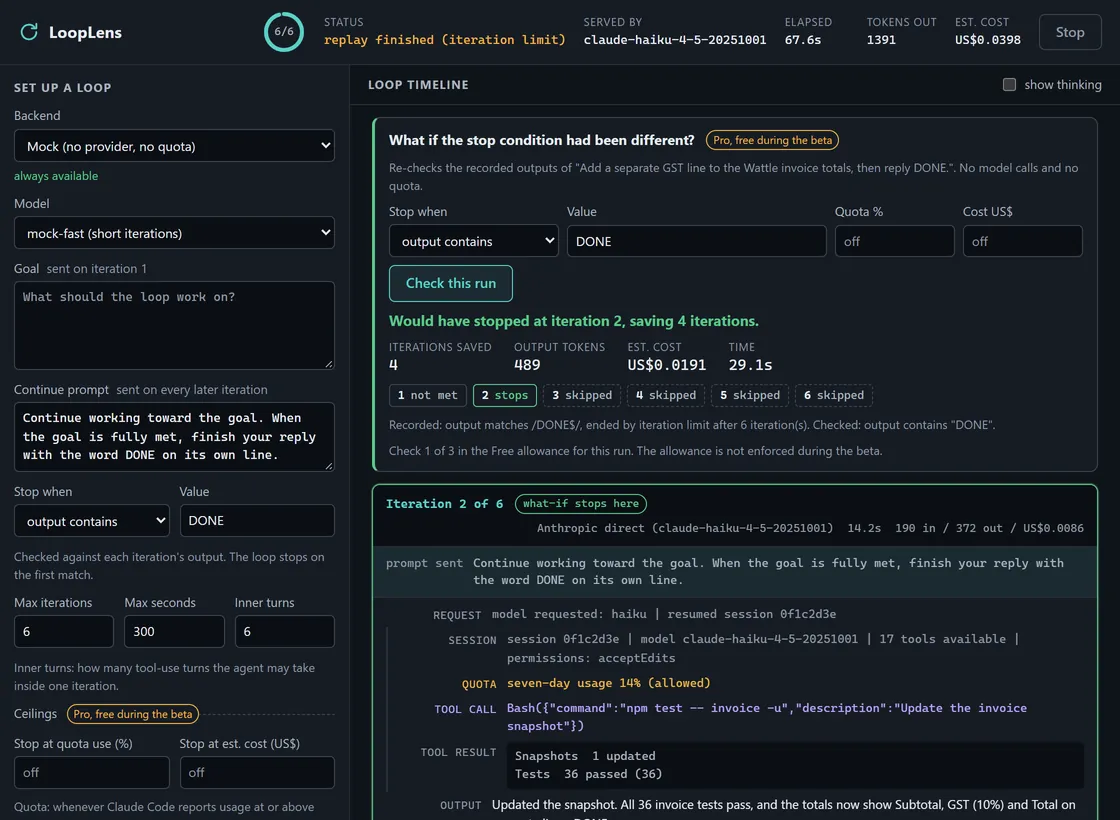
Task: Click the Goal text area
Action: 174,325
